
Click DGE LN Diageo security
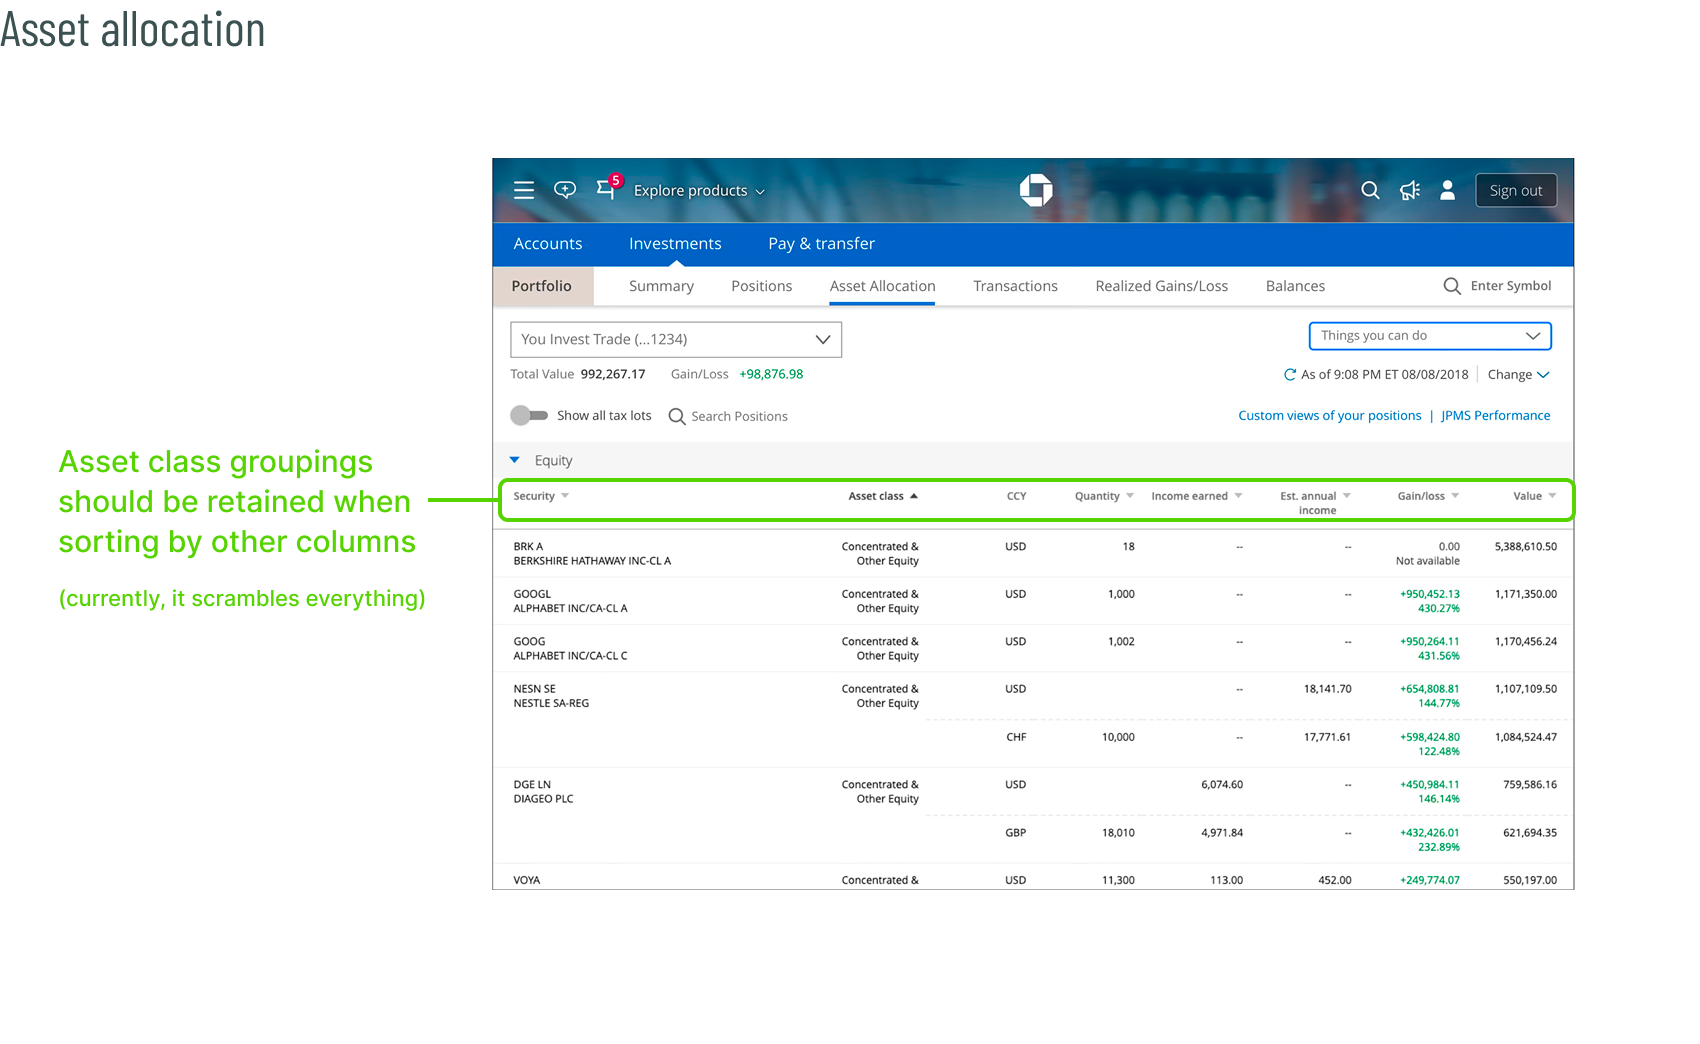coord(543,792)
